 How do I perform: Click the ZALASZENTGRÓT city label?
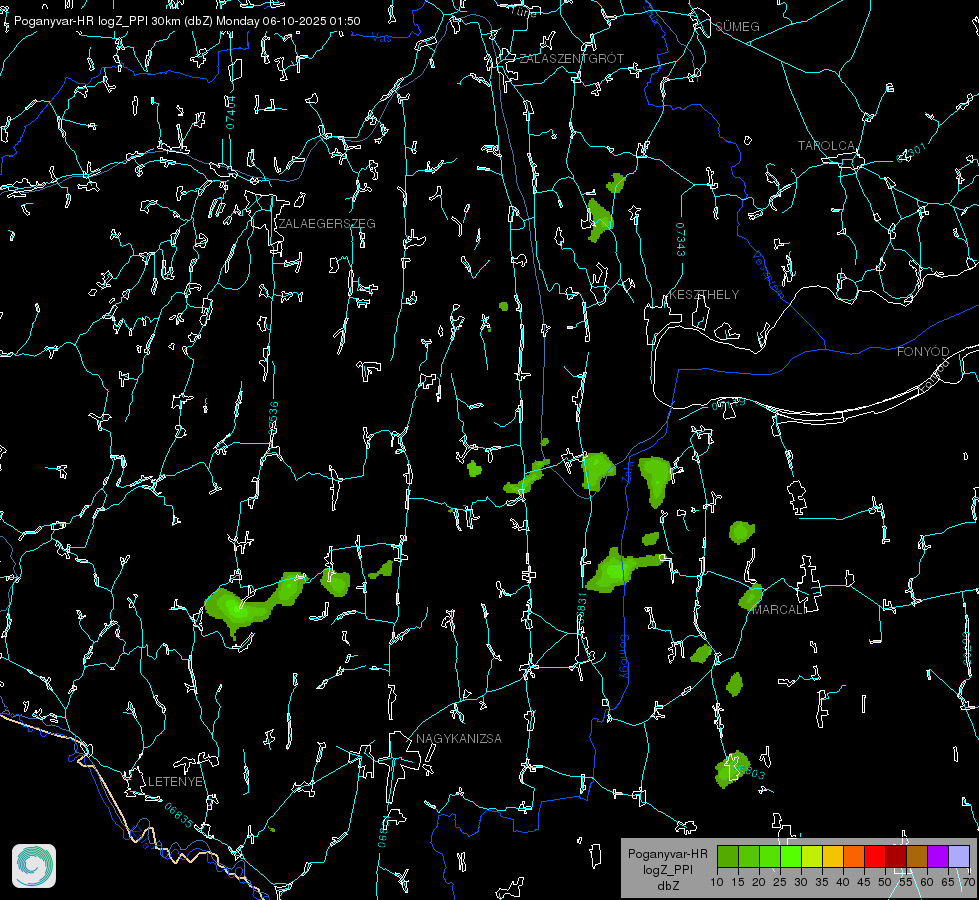[x=571, y=58]
